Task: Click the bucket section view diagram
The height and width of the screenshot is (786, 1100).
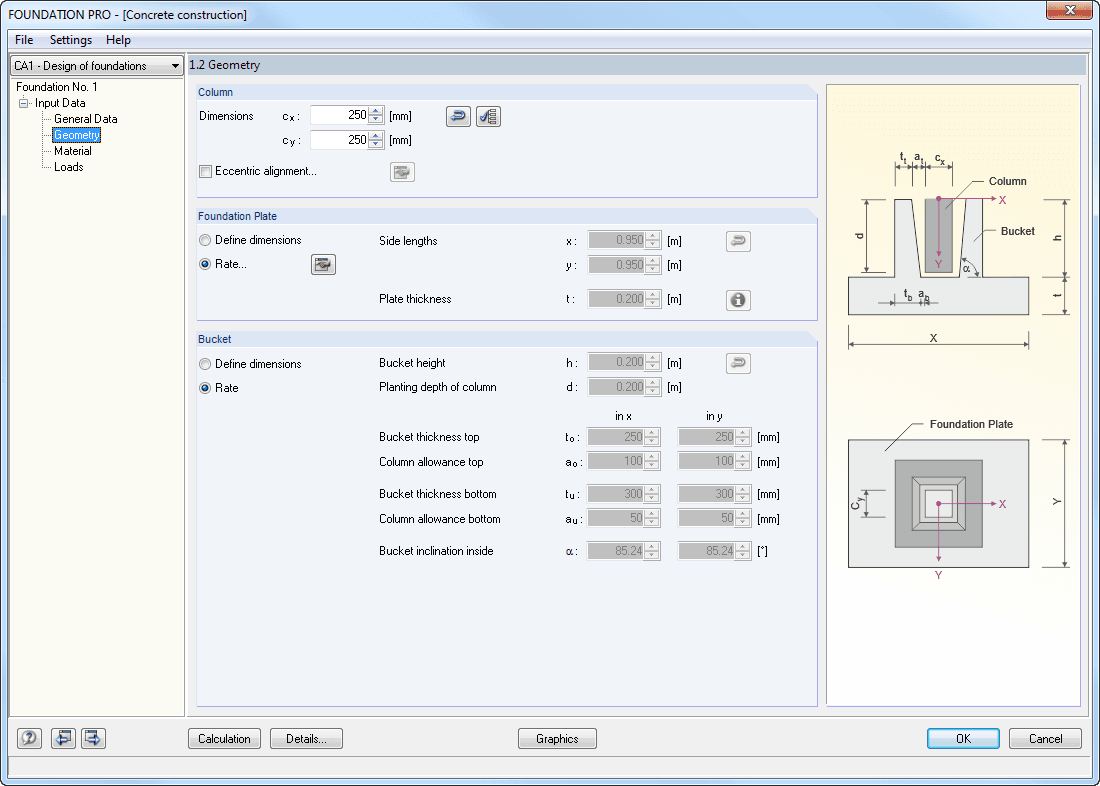Action: (x=939, y=256)
